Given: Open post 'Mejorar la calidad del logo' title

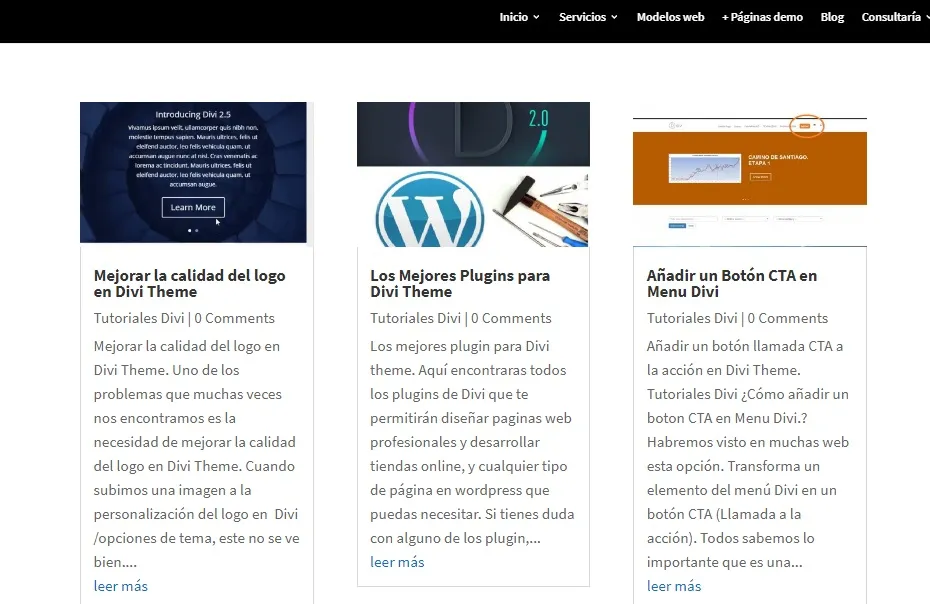Looking at the screenshot, I should click(x=189, y=283).
